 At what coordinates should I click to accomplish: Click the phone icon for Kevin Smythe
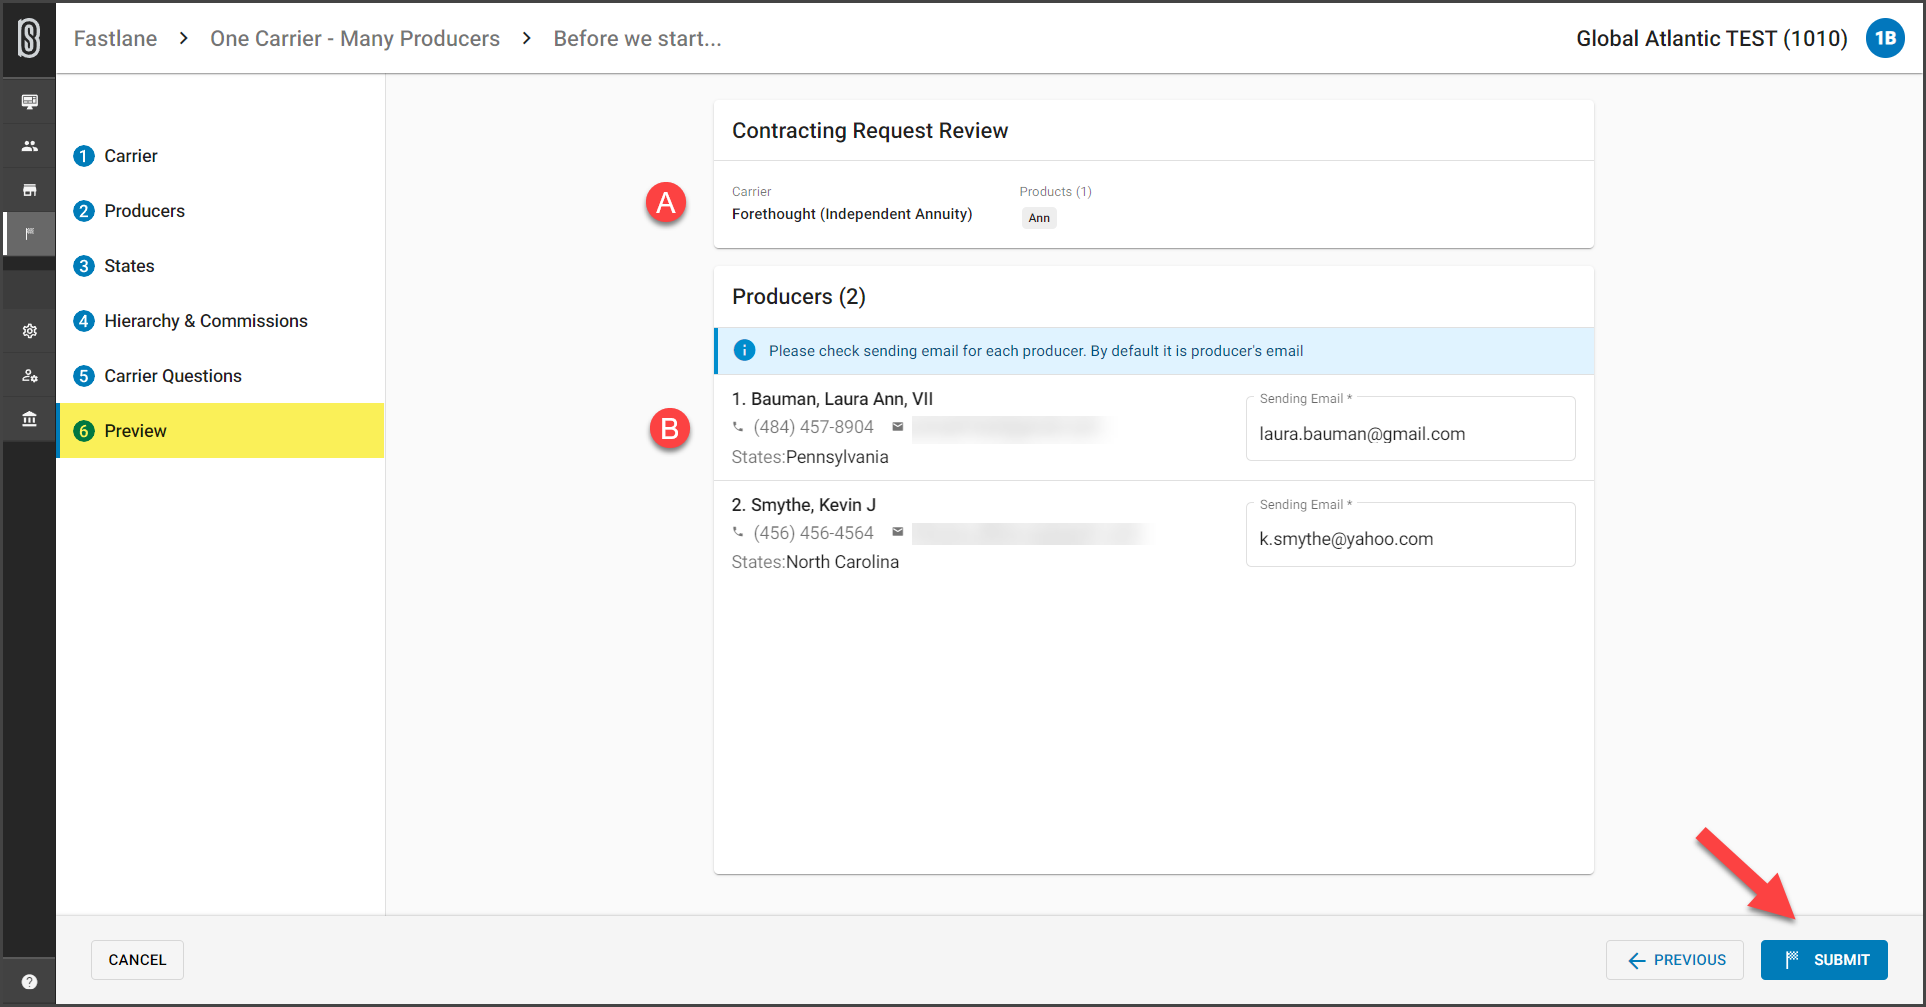pos(738,533)
